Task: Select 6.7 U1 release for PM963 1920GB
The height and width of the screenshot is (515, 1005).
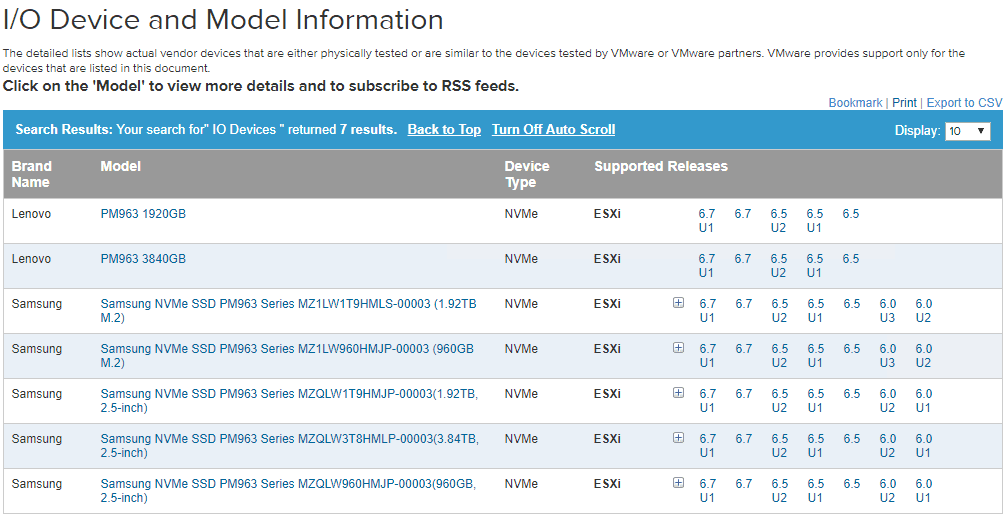Action: (707, 221)
